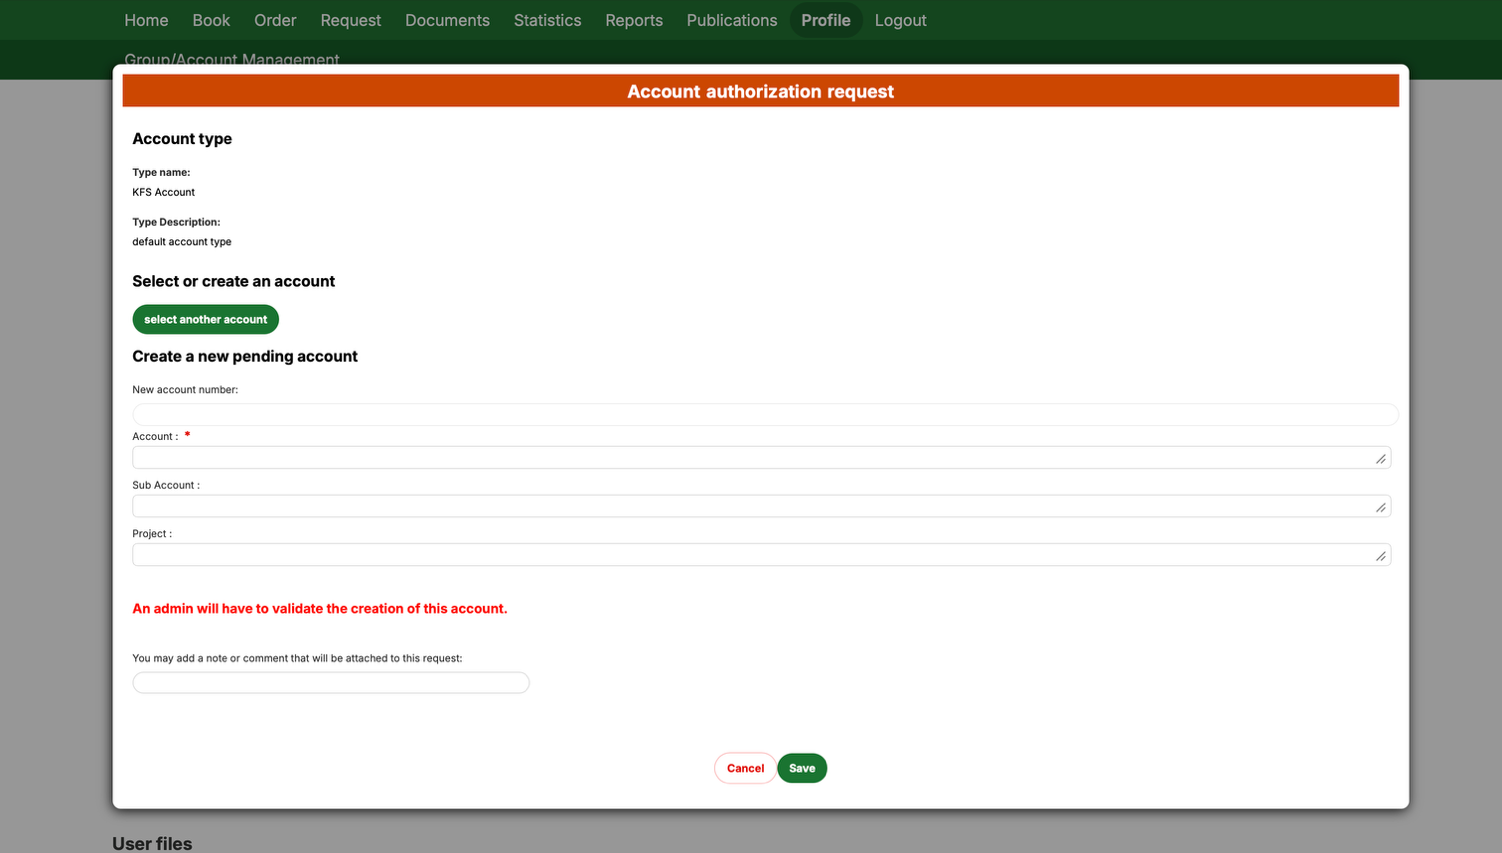
Task: Click into the Account text area
Action: (x=761, y=457)
